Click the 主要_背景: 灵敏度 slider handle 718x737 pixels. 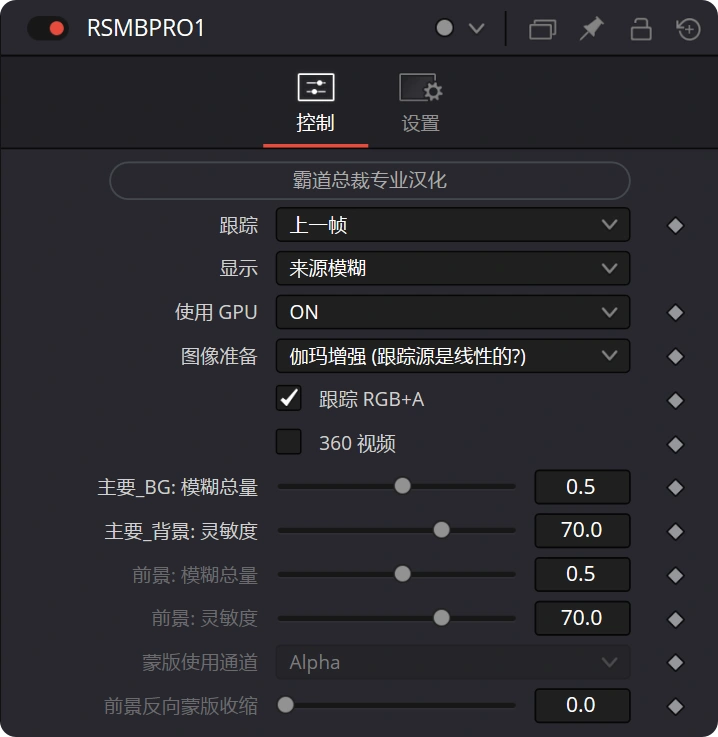click(441, 530)
